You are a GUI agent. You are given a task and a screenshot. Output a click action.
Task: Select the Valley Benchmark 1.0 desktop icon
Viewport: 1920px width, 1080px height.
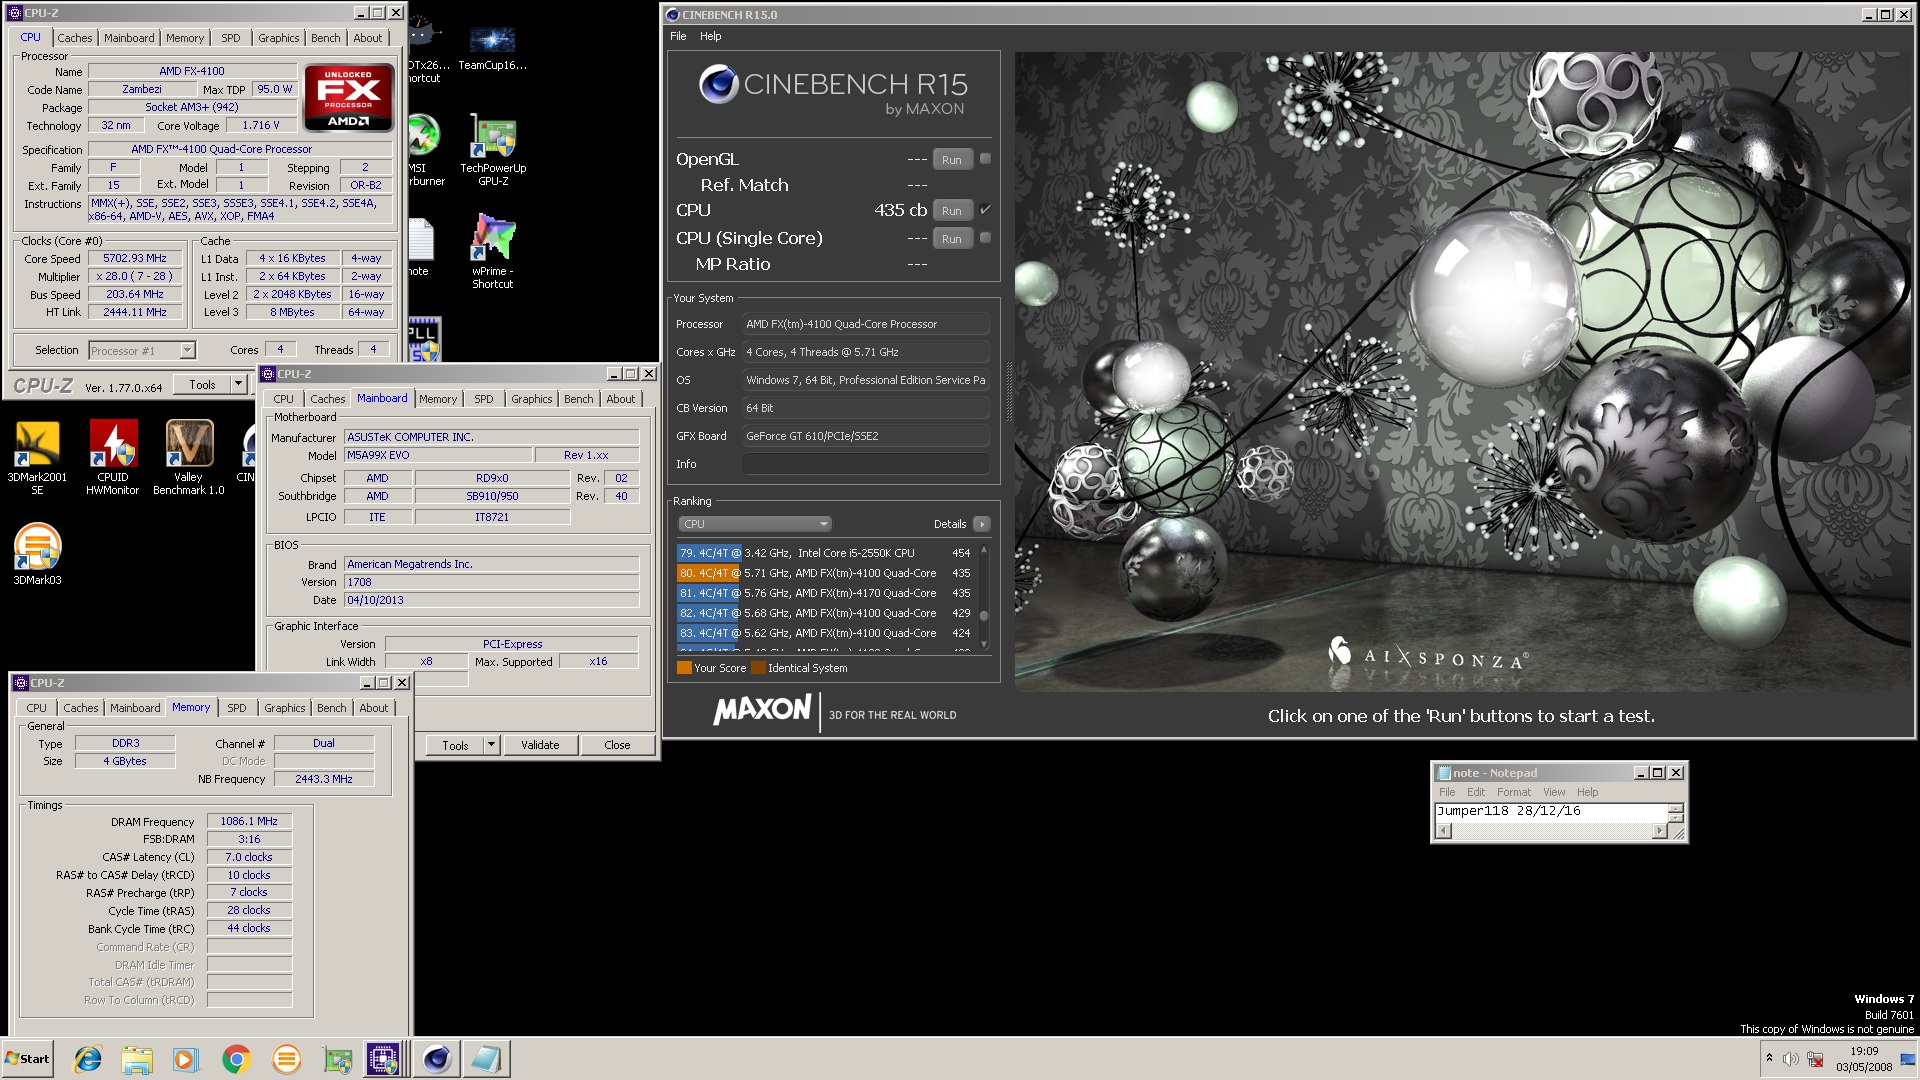click(188, 458)
